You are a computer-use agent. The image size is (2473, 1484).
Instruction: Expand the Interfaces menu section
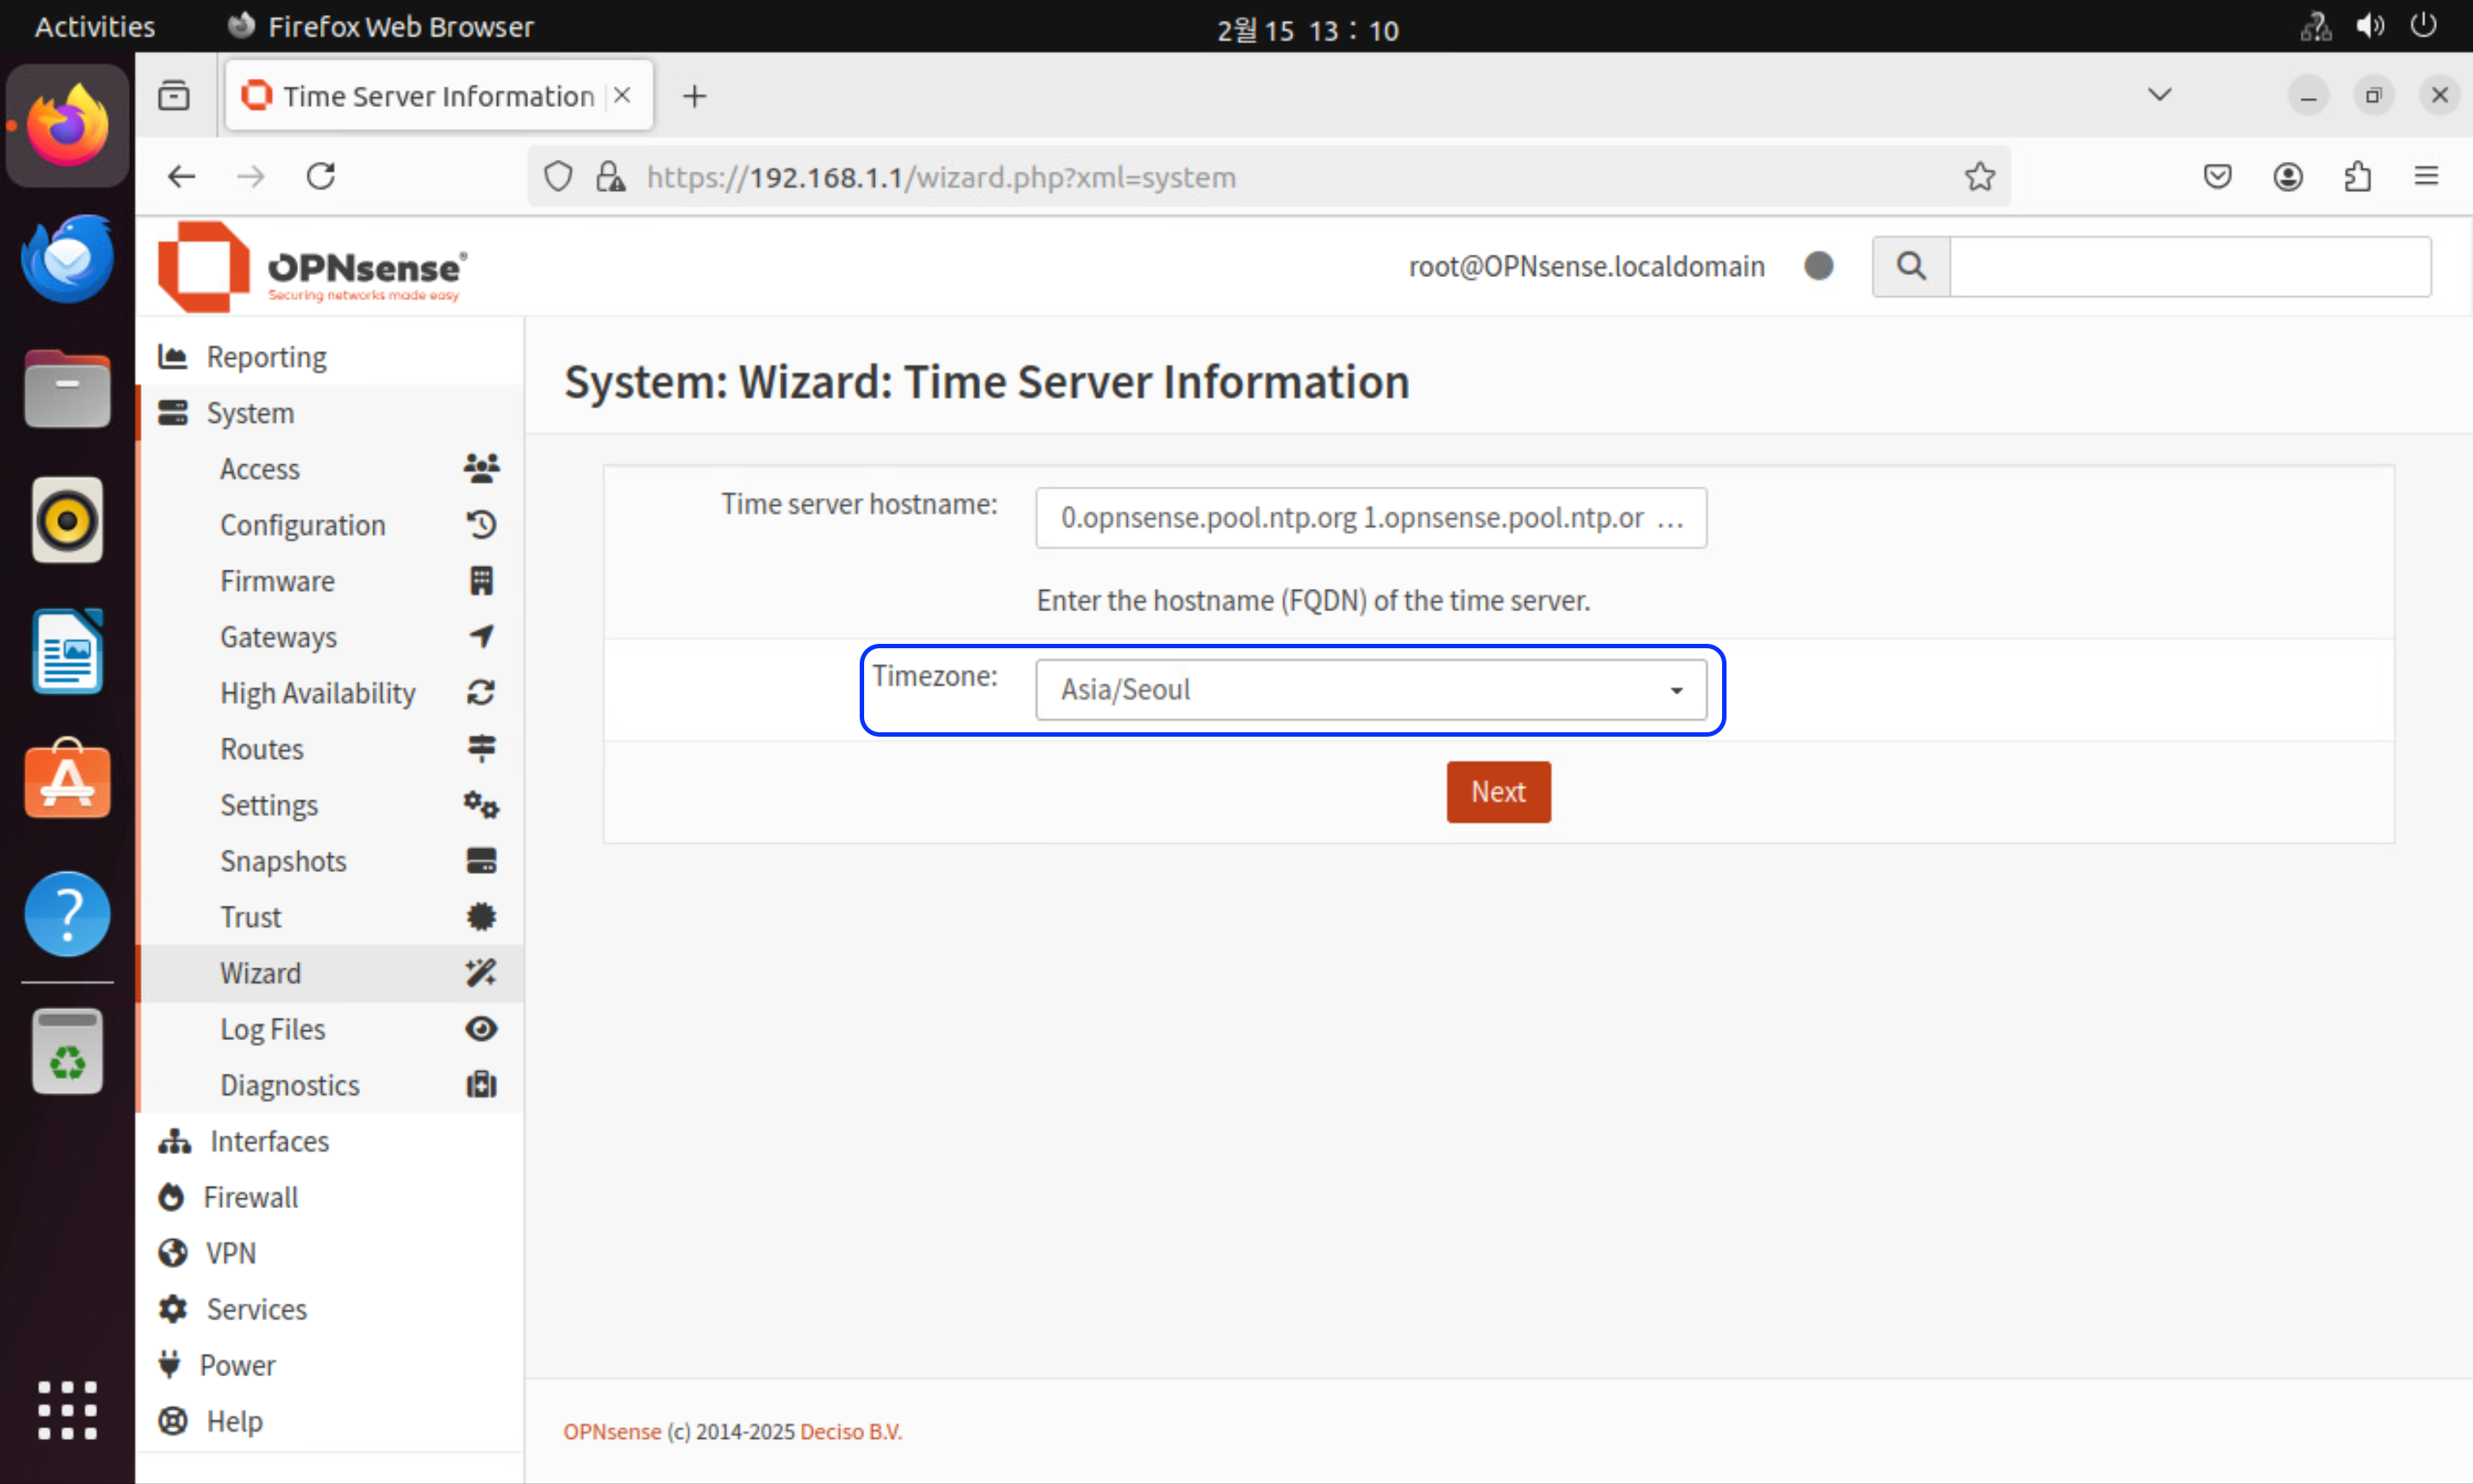pos(269,1141)
